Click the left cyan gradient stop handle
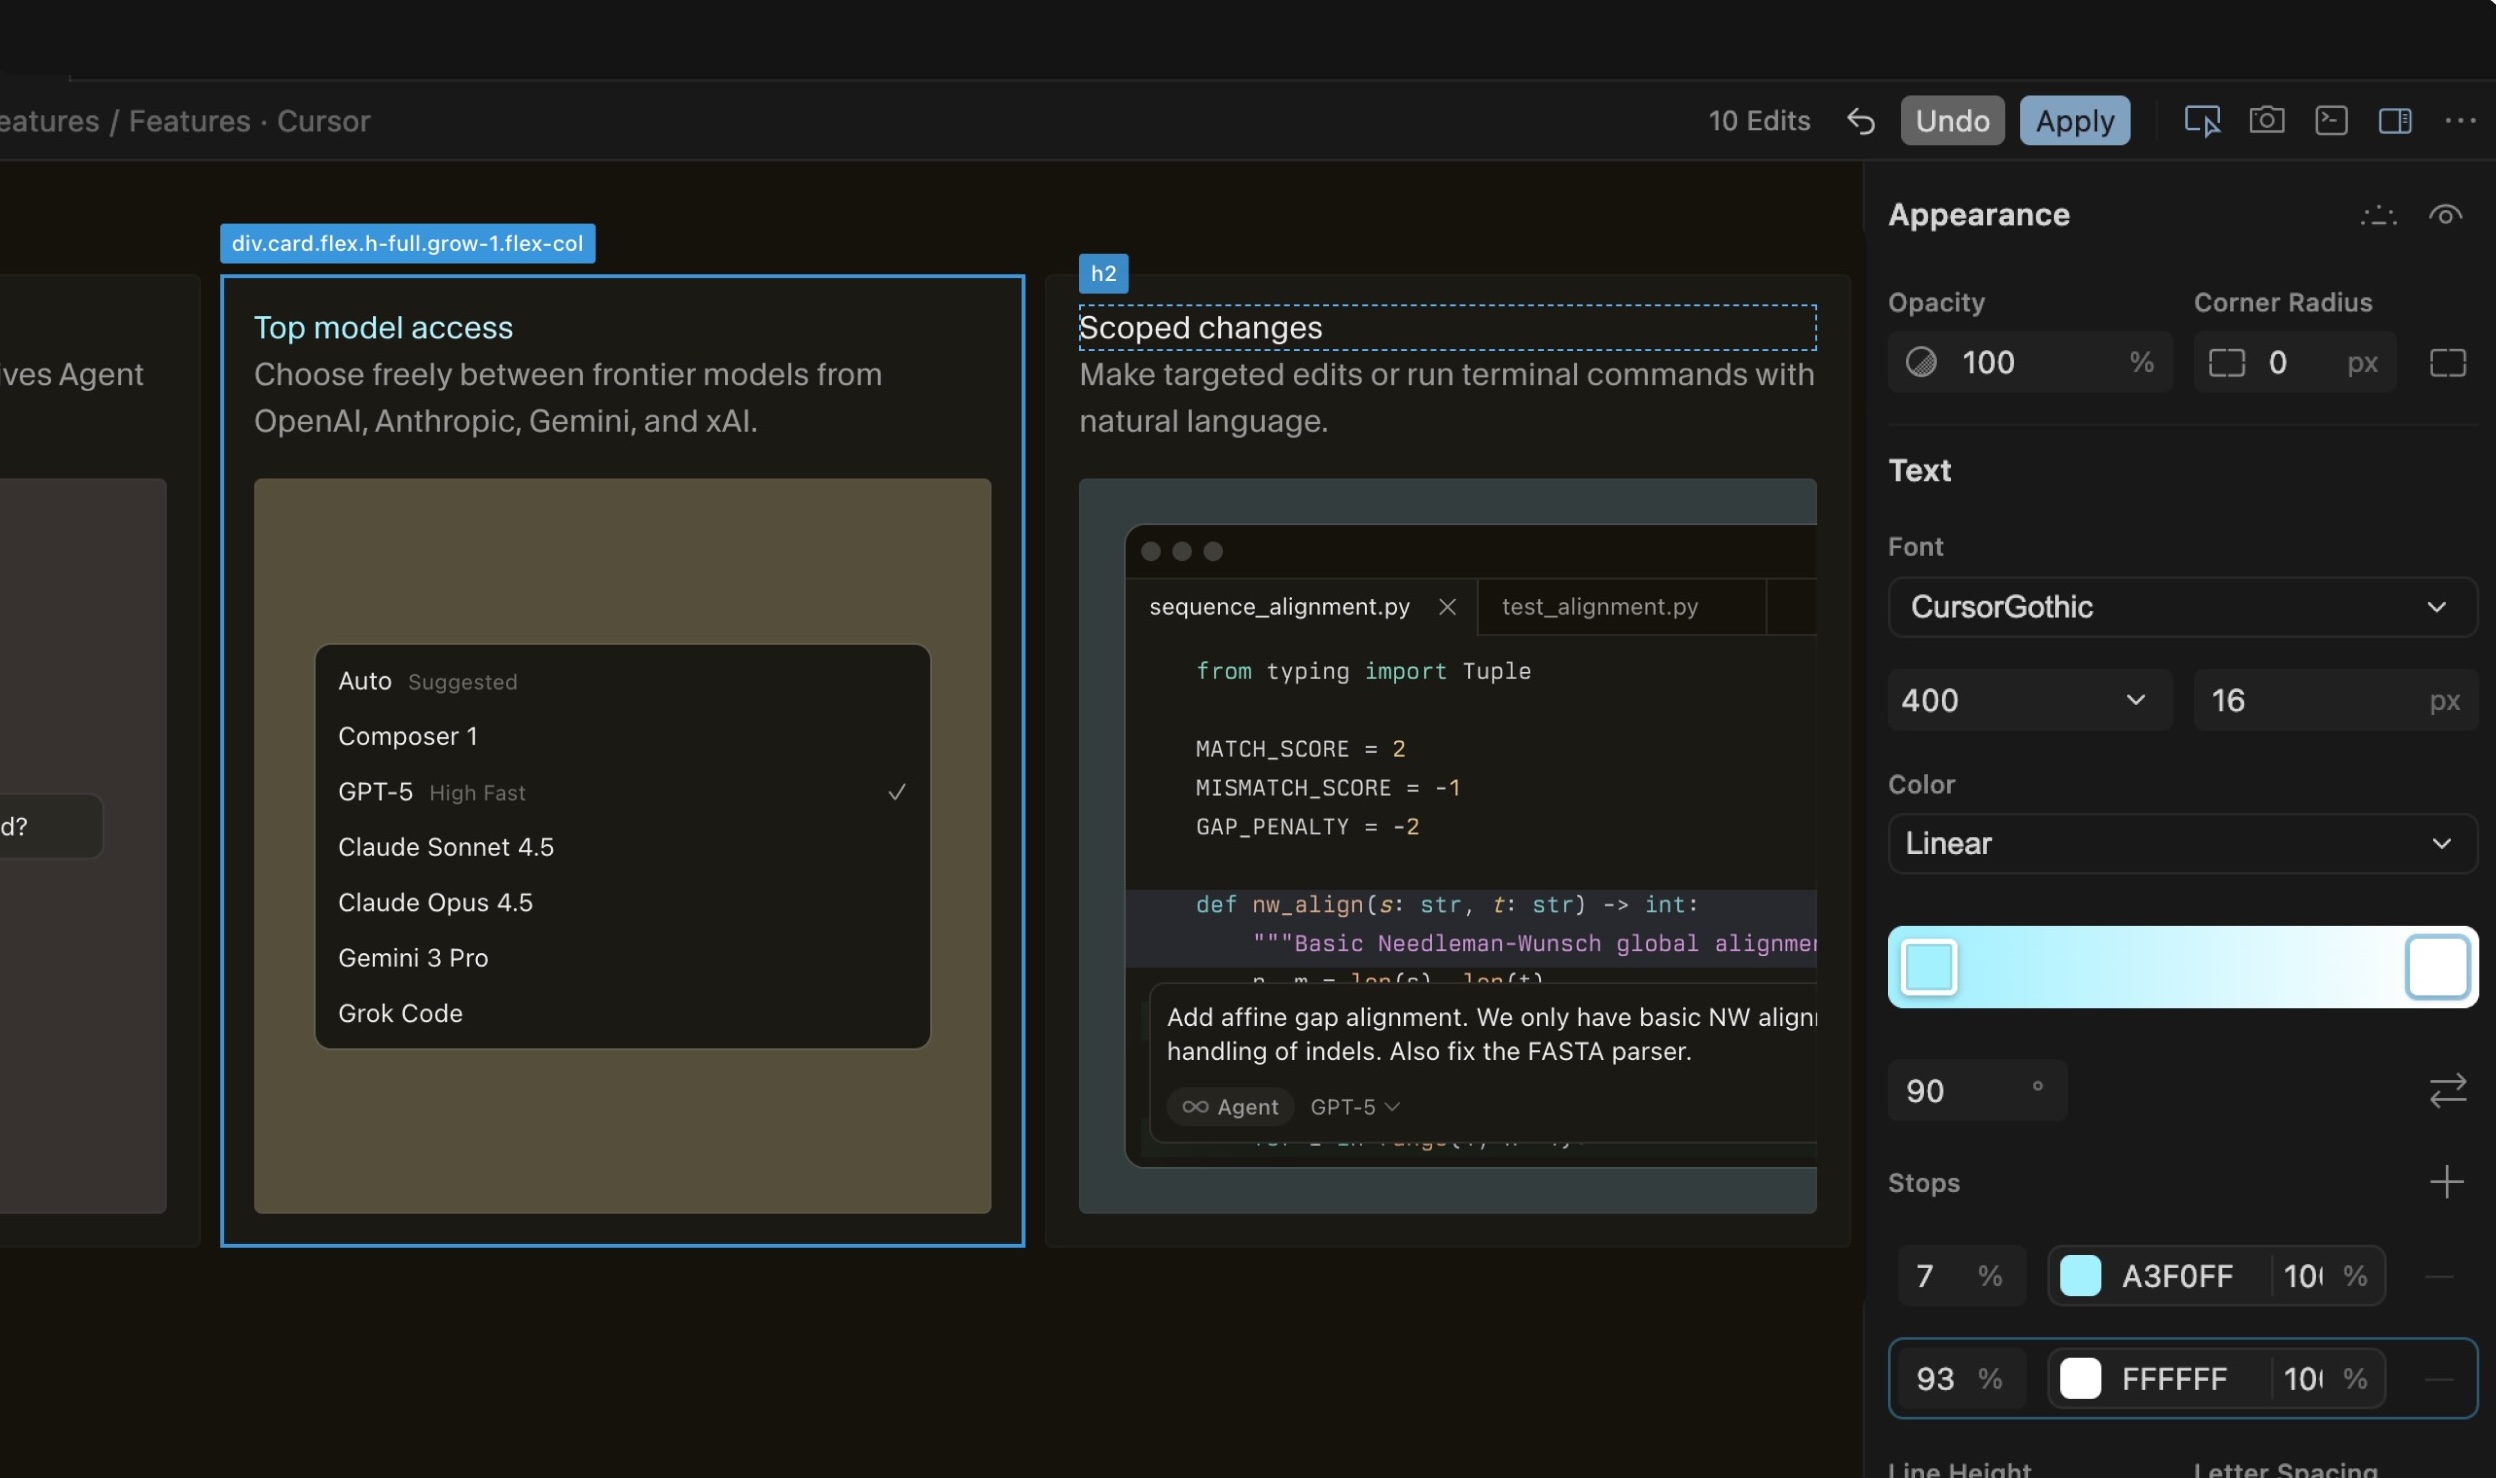Image resolution: width=2496 pixels, height=1478 pixels. [x=1928, y=967]
